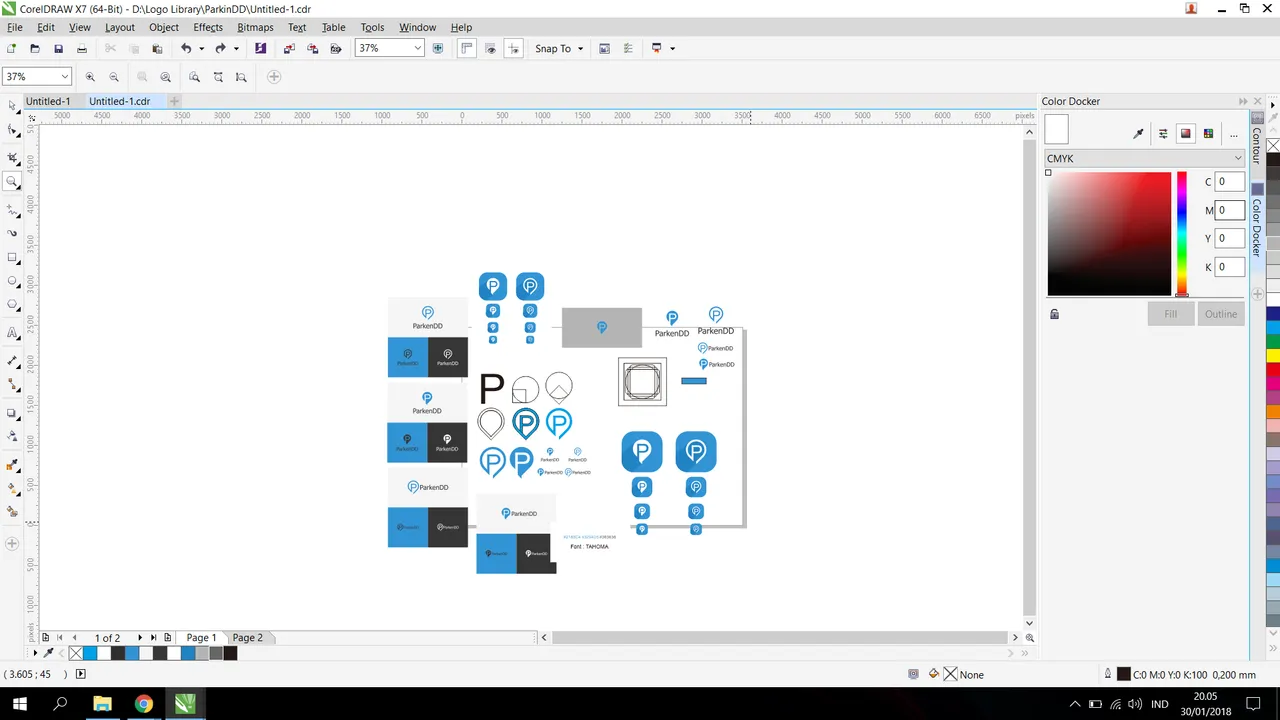Select the Parallel Dimension tool
This screenshot has height=720, width=1280.
click(12, 360)
